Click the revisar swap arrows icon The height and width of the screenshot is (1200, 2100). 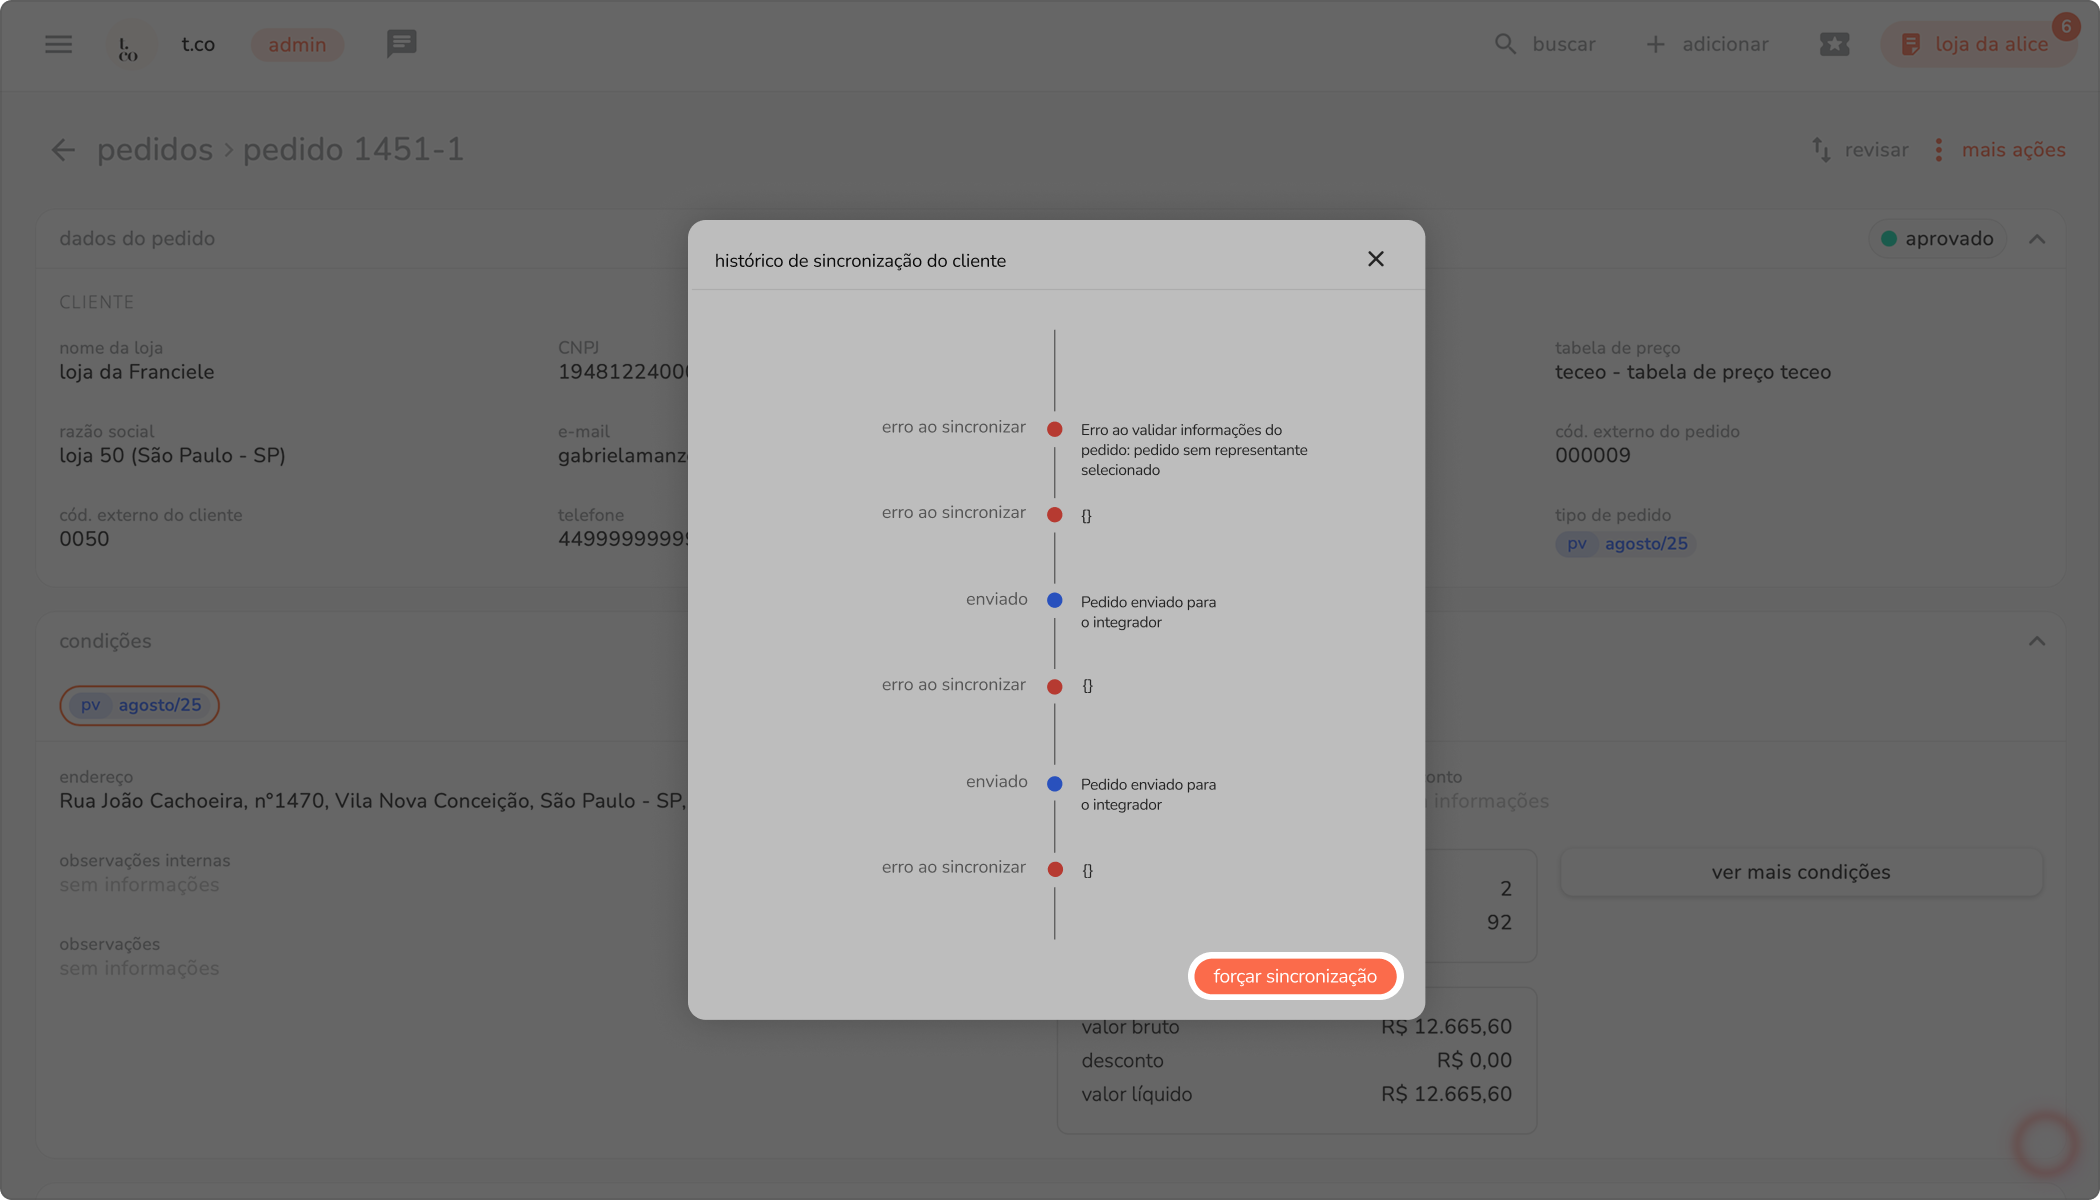tap(1821, 150)
